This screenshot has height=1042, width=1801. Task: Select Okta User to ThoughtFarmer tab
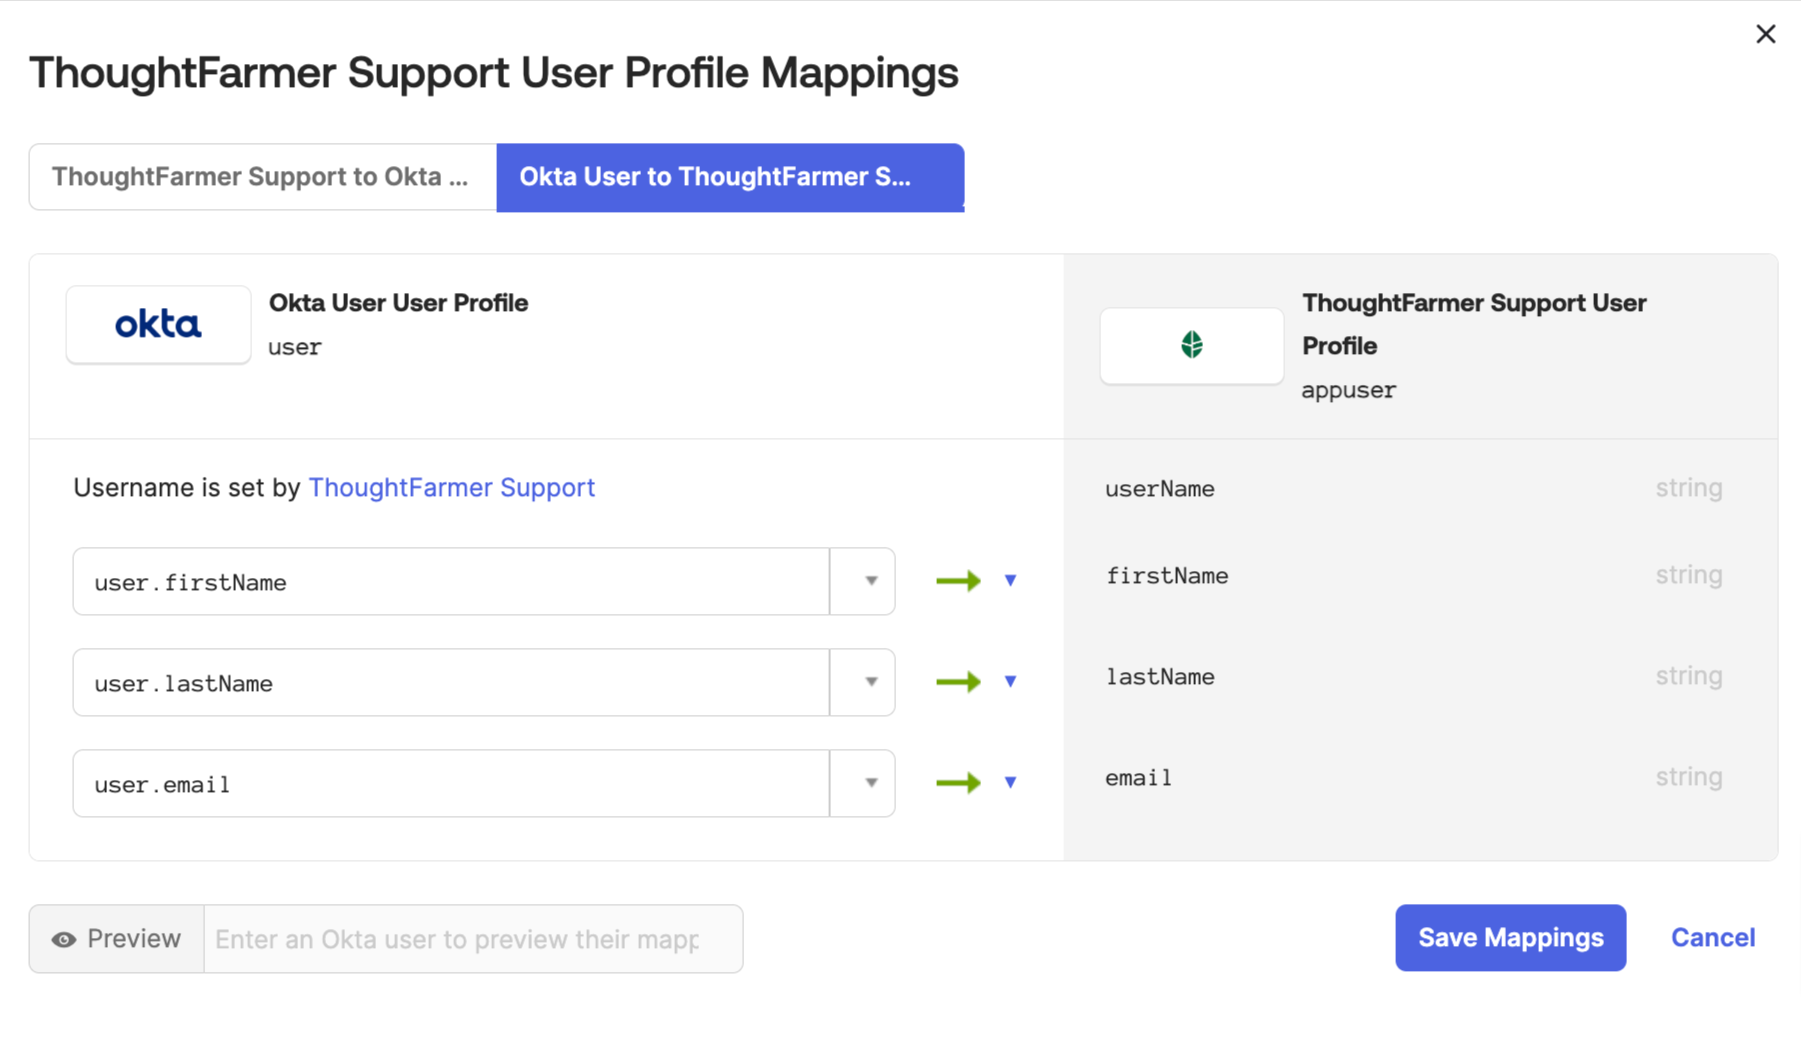(x=730, y=177)
